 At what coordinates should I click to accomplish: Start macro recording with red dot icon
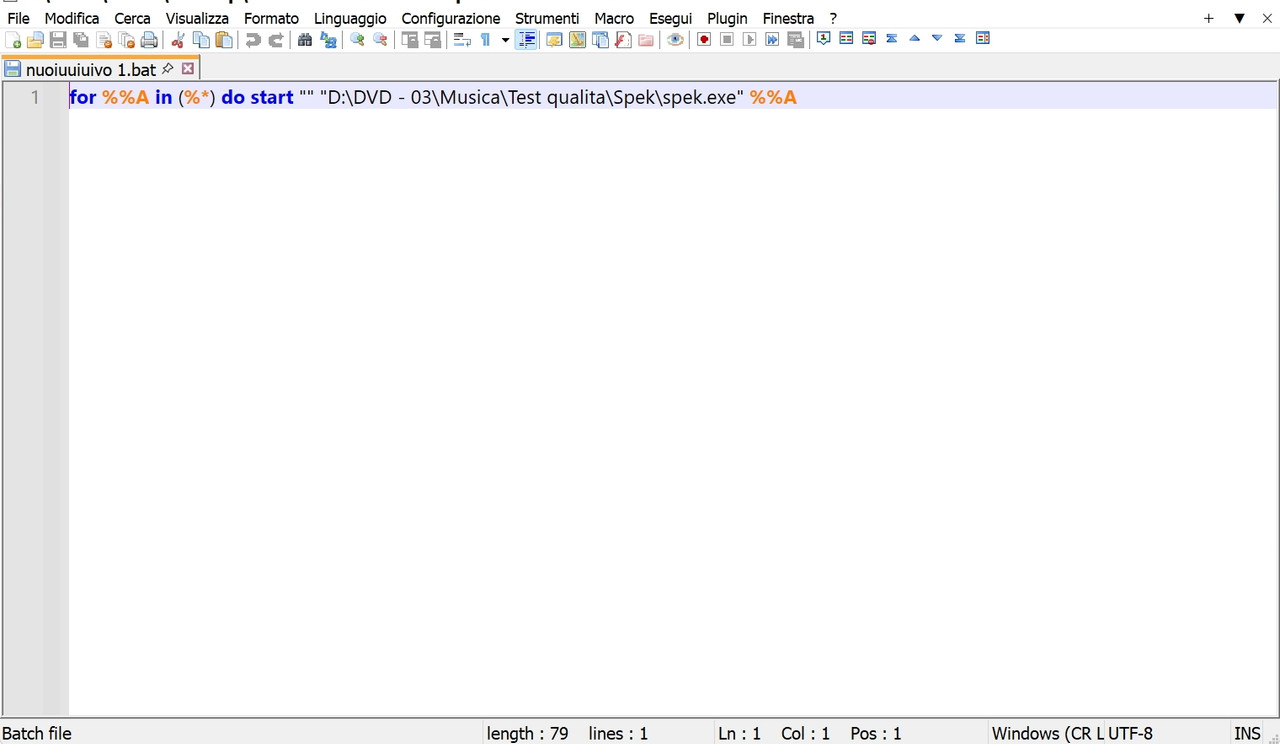point(704,40)
